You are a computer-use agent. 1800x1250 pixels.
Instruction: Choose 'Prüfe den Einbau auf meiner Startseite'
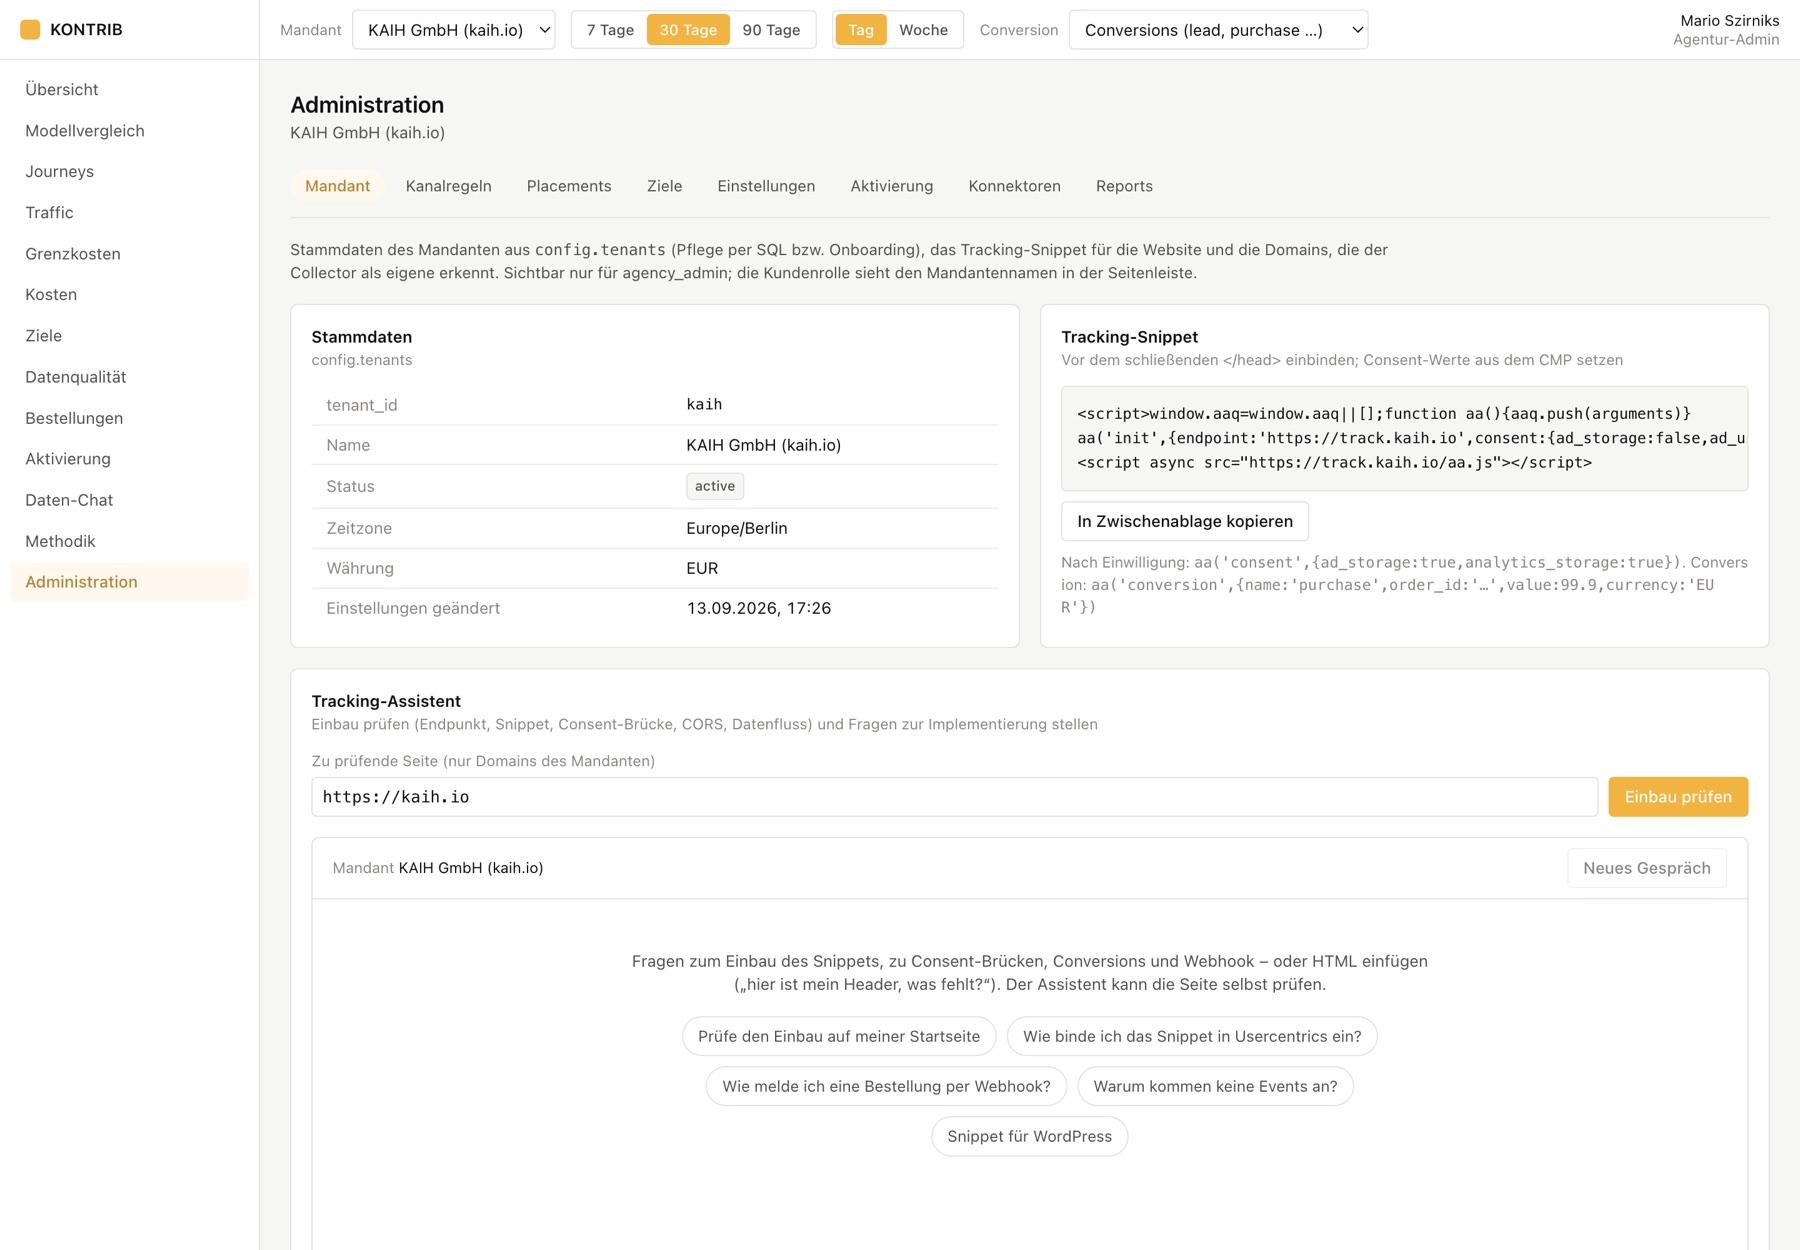point(839,1036)
